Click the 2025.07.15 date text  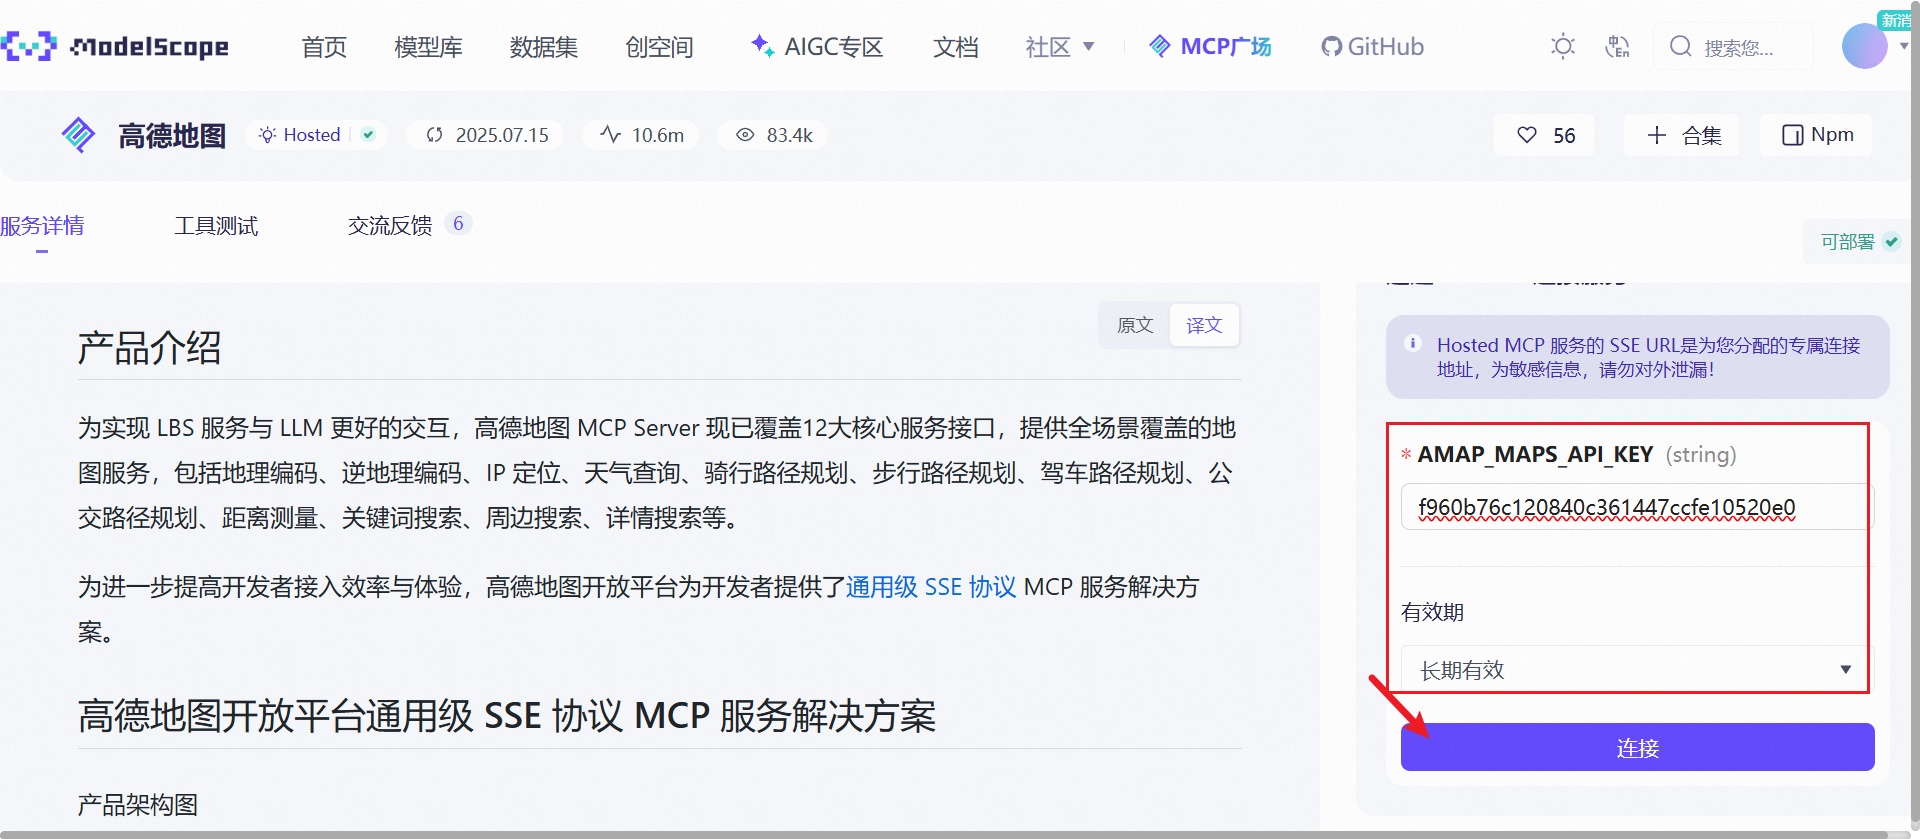(x=502, y=135)
